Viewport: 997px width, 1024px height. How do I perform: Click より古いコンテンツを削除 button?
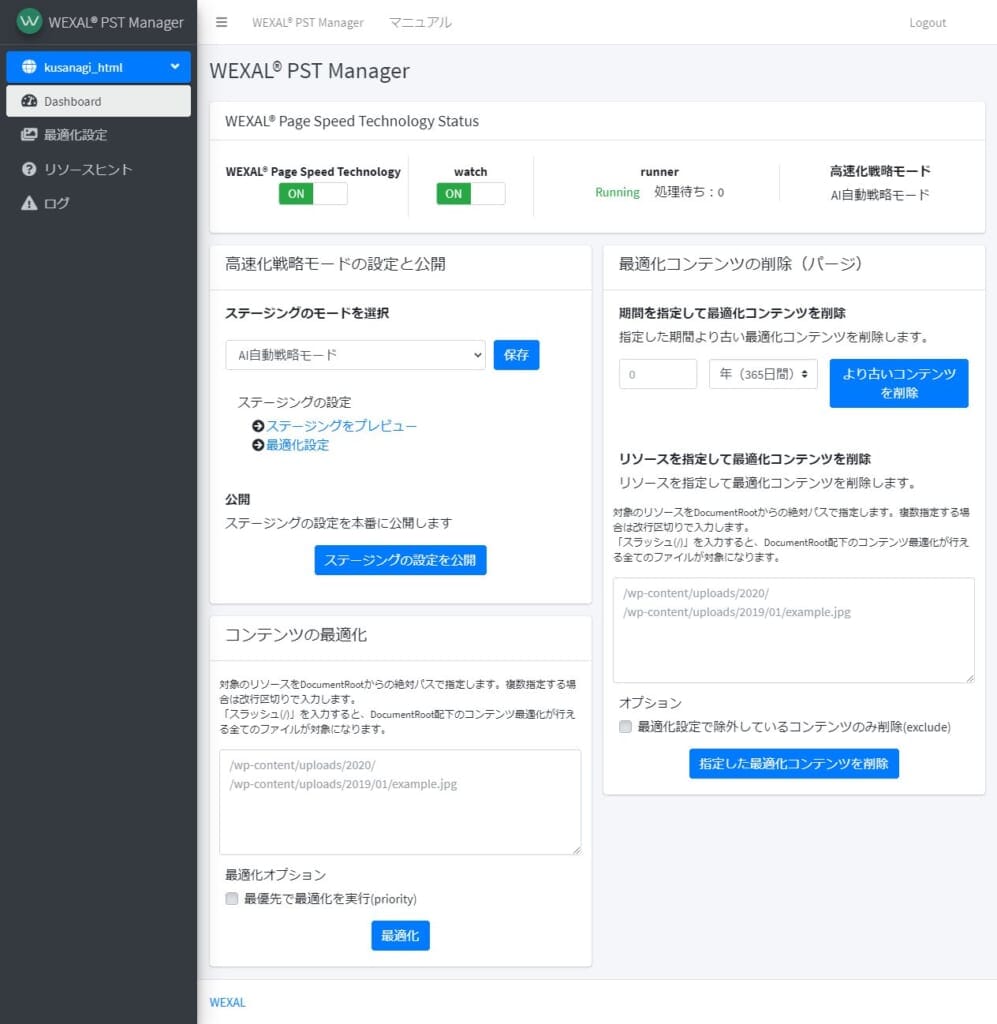pos(899,383)
